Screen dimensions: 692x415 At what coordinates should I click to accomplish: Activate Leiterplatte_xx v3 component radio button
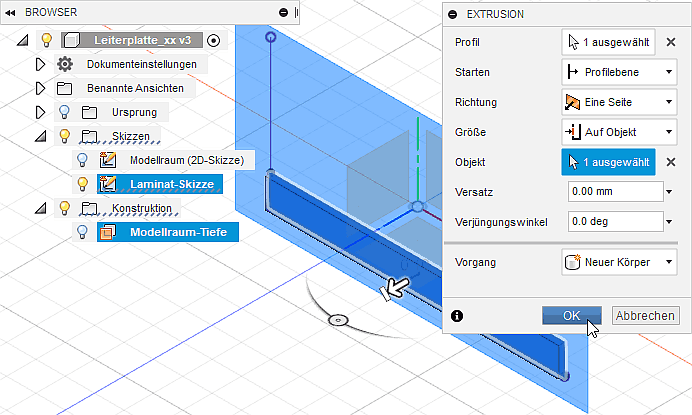[x=214, y=40]
